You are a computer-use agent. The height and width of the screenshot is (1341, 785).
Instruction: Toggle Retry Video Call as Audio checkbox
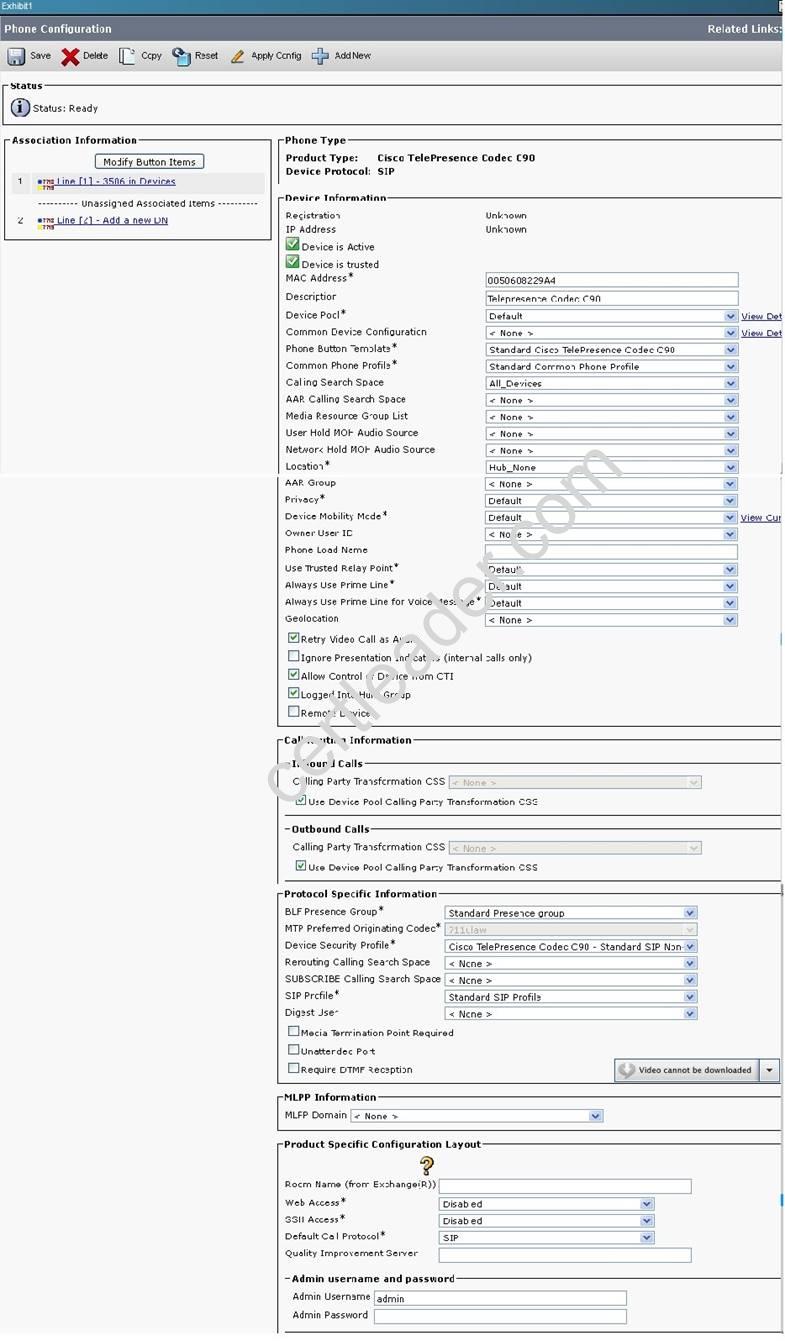tap(293, 638)
